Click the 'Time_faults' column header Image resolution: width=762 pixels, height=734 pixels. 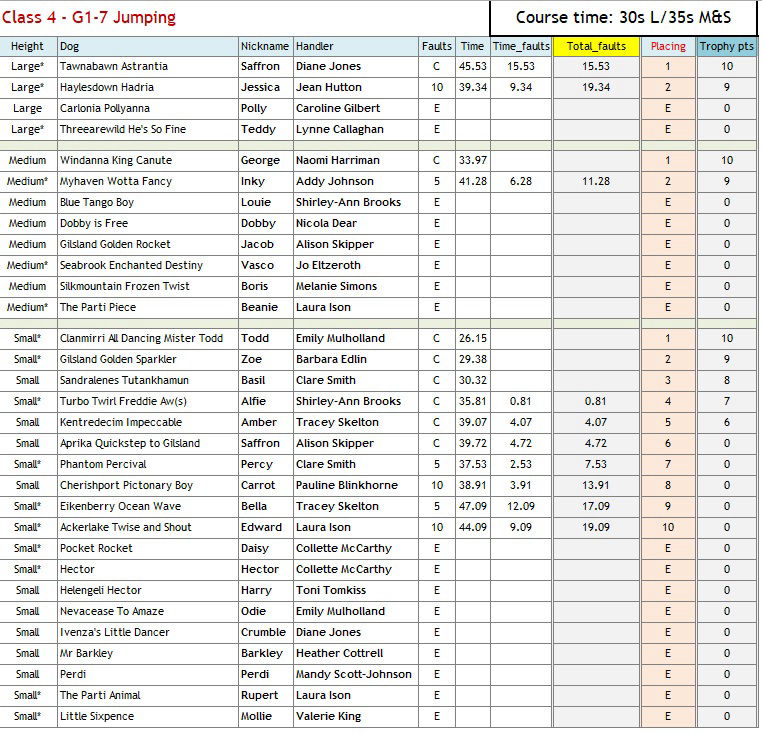[x=521, y=46]
